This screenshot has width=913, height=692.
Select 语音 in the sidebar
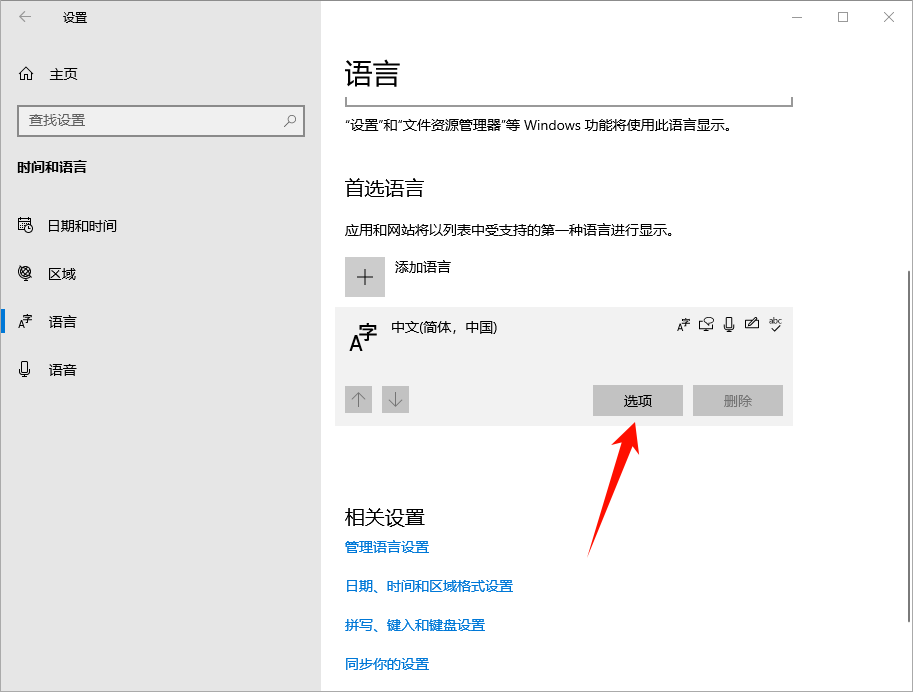coord(62,370)
